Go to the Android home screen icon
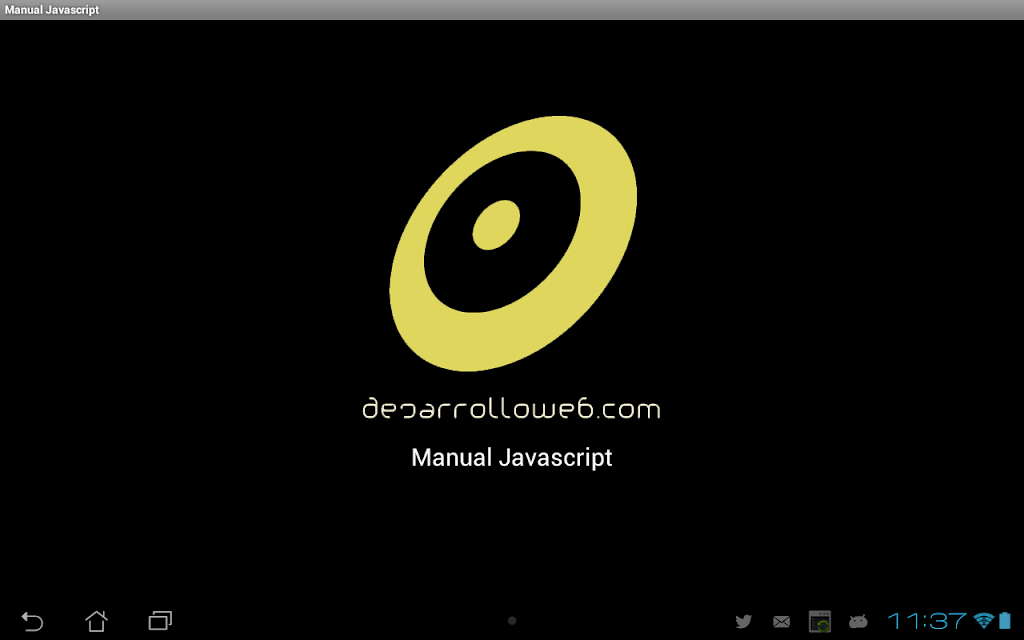 point(96,621)
